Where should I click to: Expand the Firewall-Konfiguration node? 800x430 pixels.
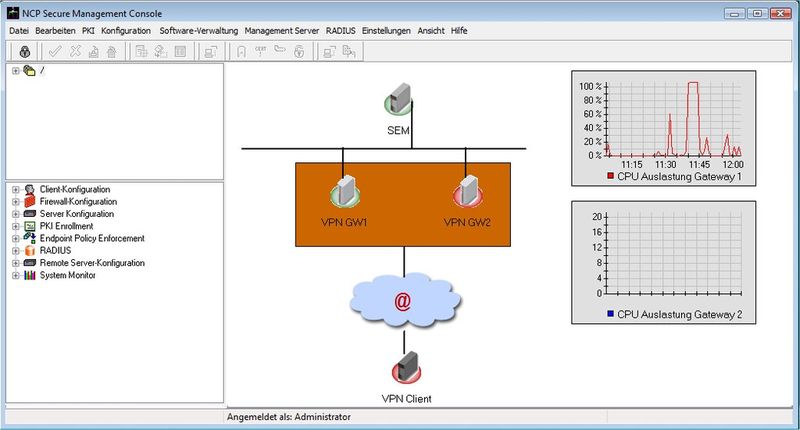15,201
